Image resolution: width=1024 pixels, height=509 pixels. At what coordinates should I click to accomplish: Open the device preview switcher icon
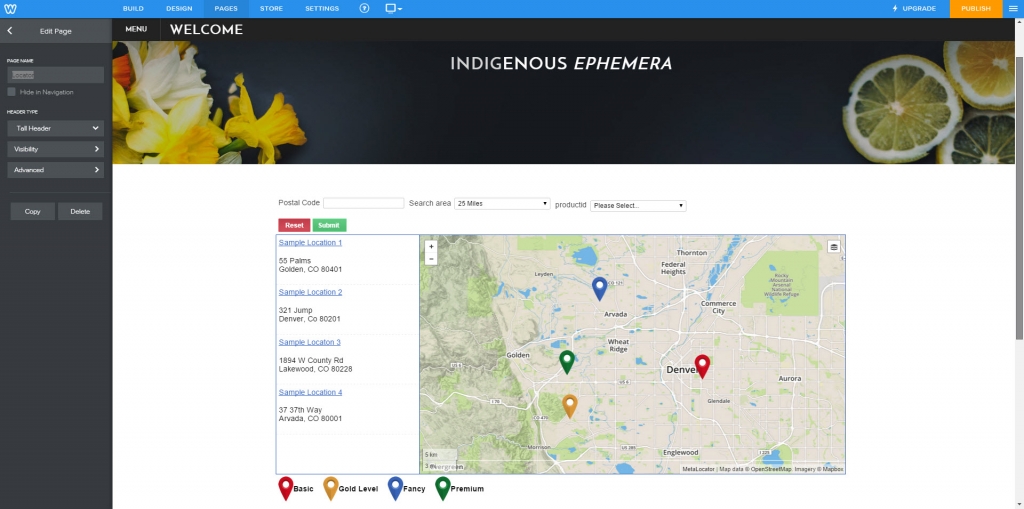[393, 8]
